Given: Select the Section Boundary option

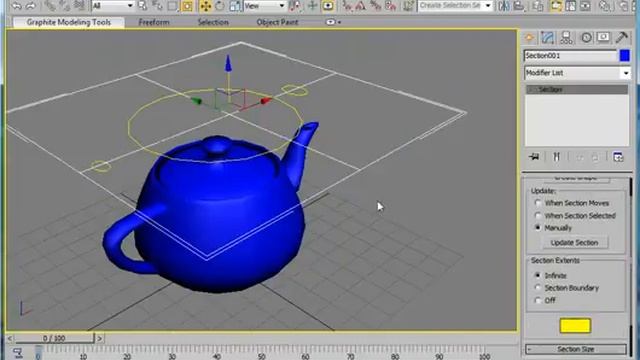Looking at the screenshot, I should 538,288.
